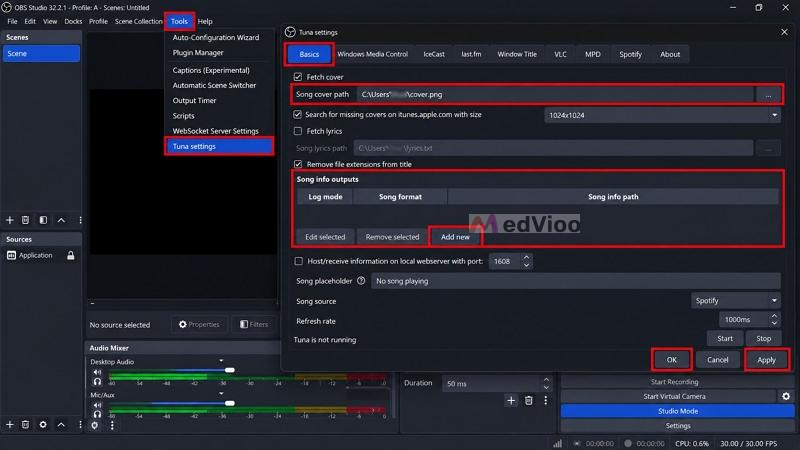Open virtual camera settings gear
The image size is (800, 450).
click(x=786, y=396)
